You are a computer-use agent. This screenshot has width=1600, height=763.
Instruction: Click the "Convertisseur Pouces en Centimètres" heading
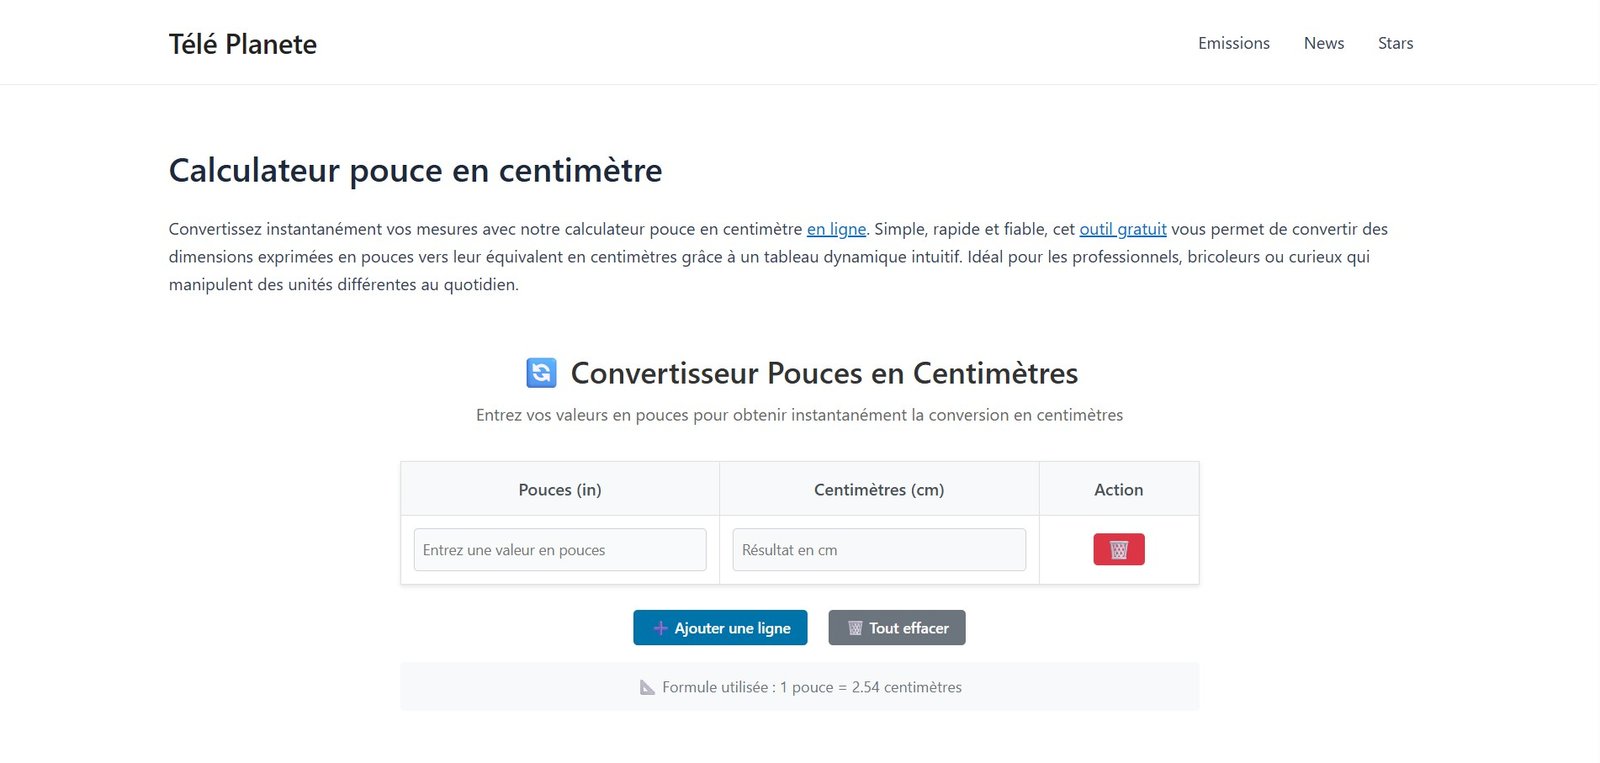(823, 373)
